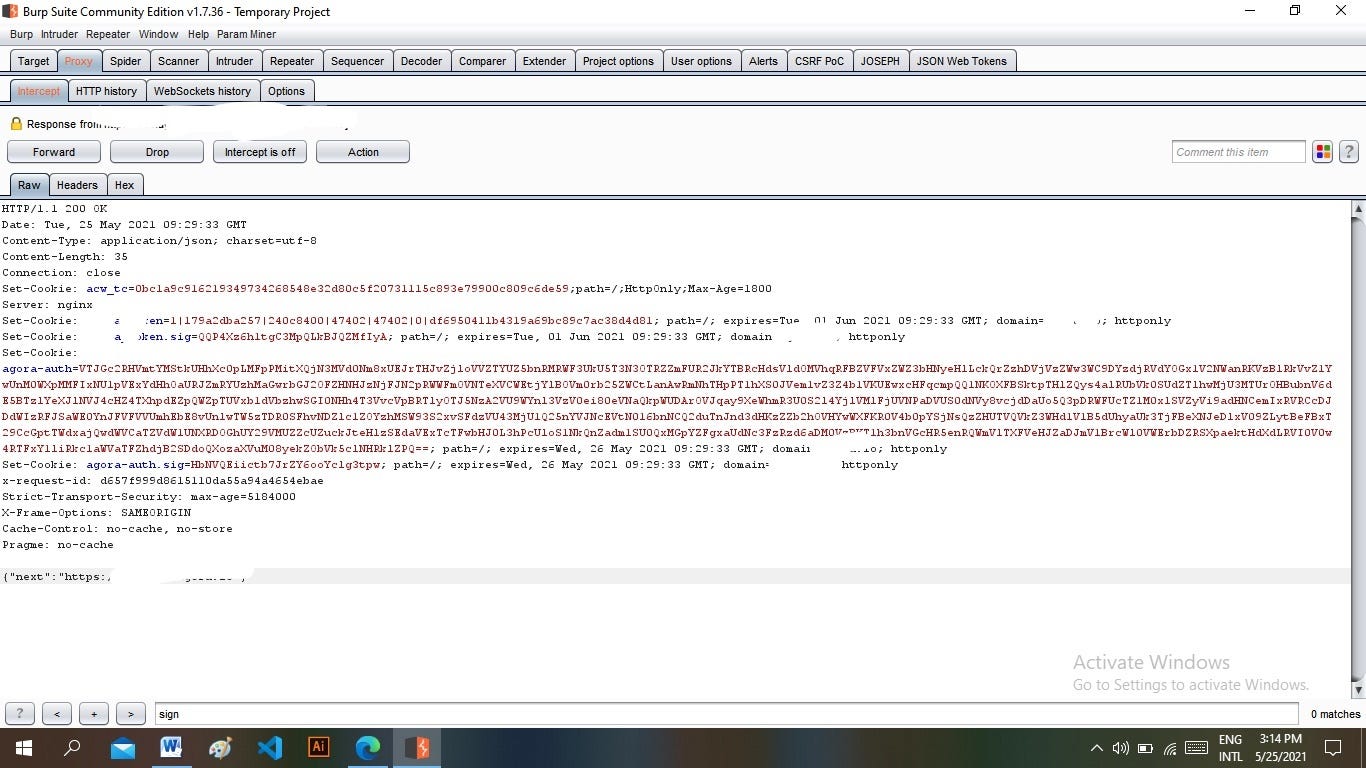Open Adobe Illustrator from taskbar
Screen dimensions: 1366x768
(319, 748)
